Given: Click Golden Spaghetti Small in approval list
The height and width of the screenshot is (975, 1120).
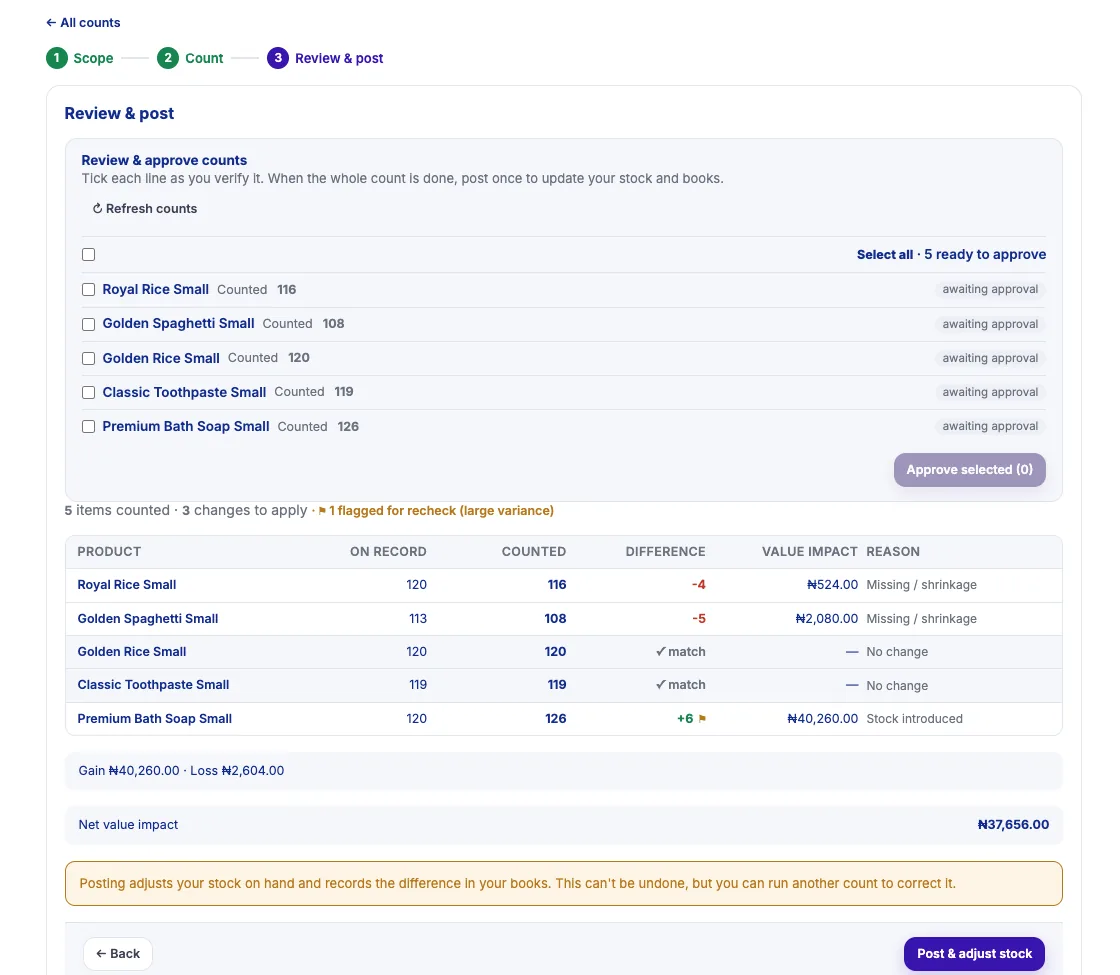Looking at the screenshot, I should (178, 324).
